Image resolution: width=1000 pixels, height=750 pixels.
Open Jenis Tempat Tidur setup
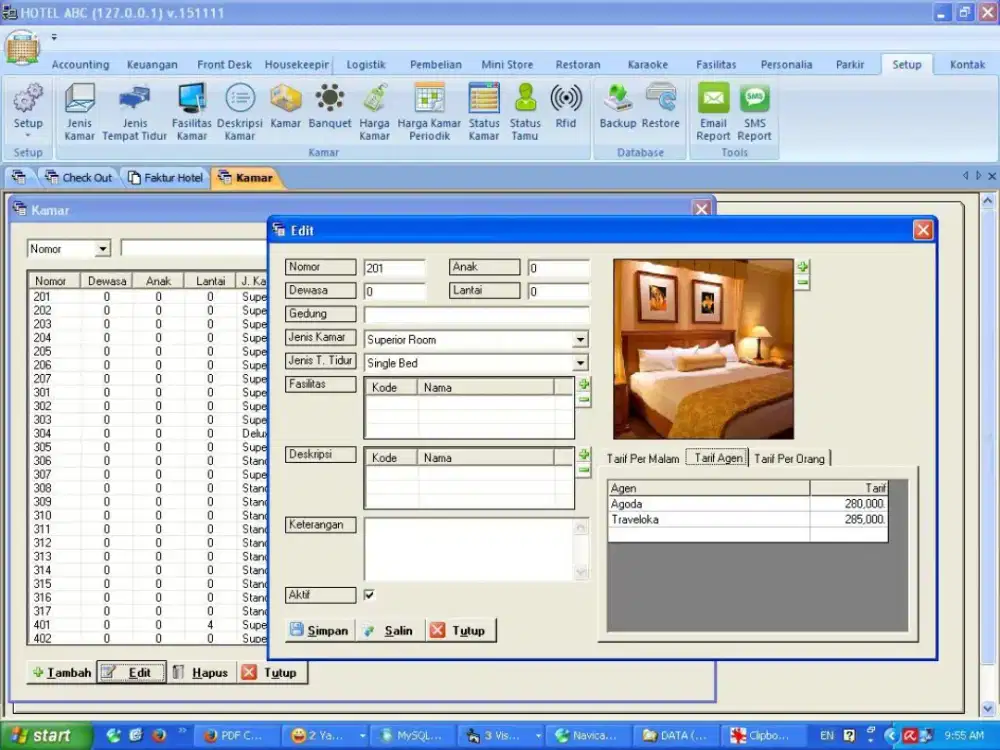pyautogui.click(x=135, y=111)
